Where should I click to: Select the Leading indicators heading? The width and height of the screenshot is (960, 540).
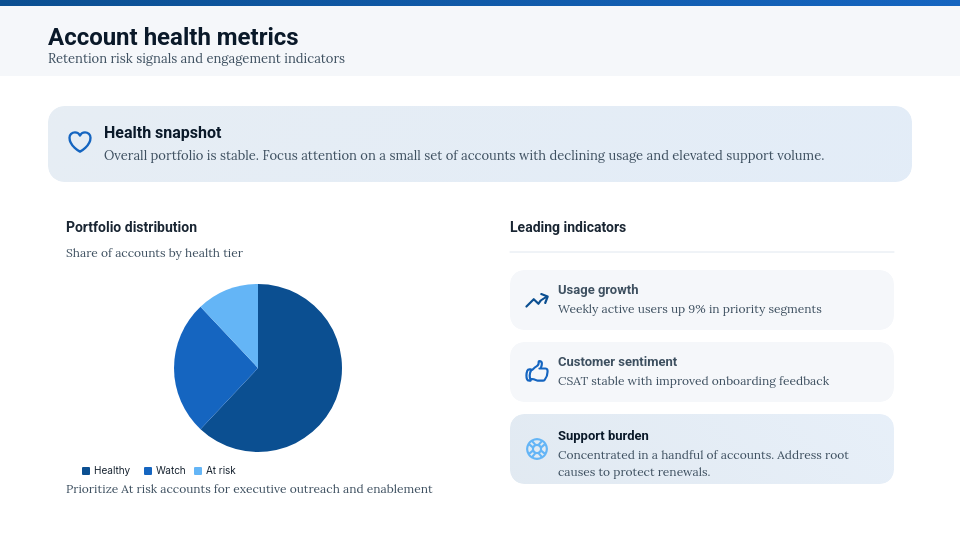point(568,227)
